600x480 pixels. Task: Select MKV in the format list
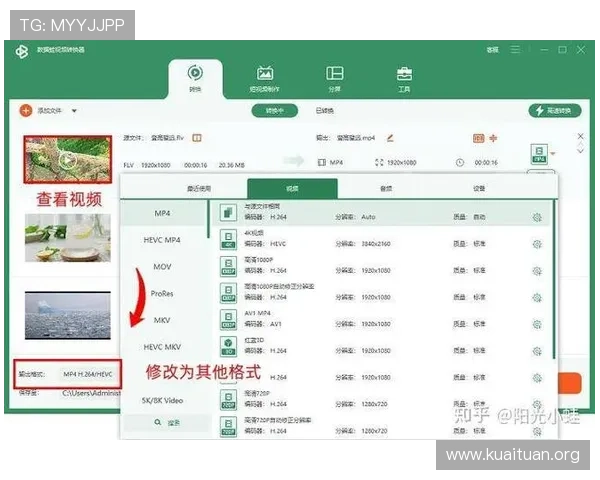[162, 320]
